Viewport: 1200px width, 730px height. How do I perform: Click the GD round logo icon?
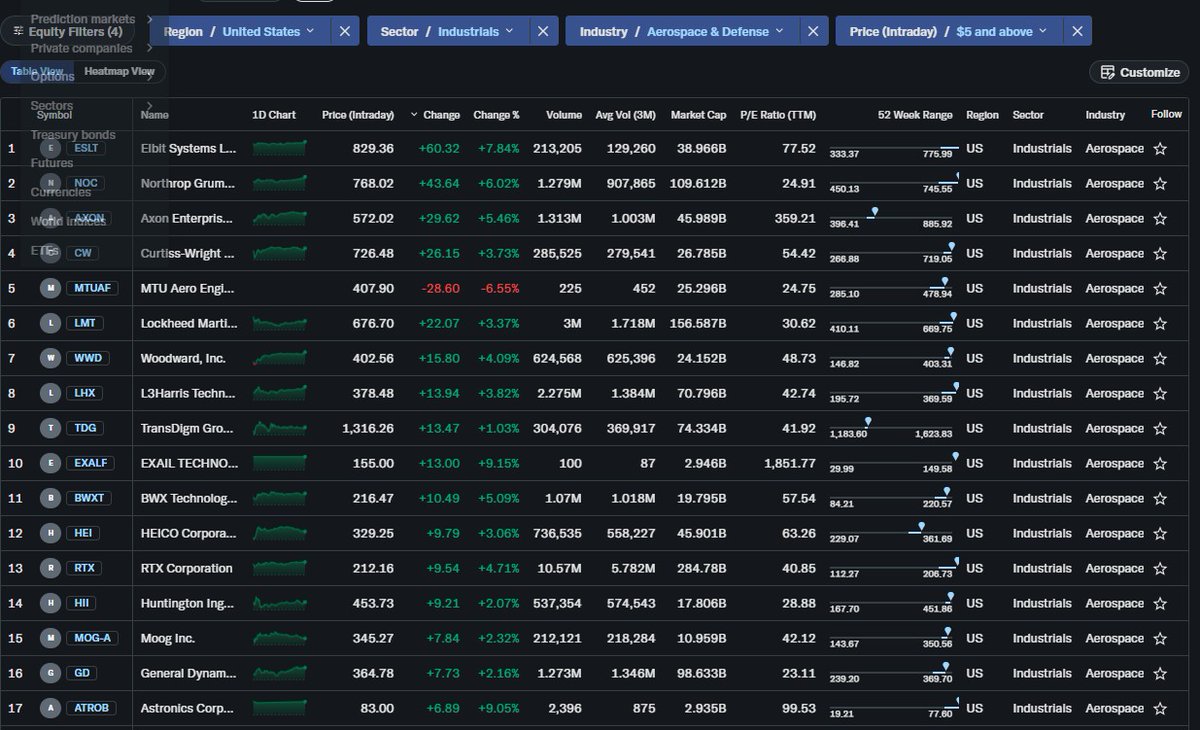click(49, 673)
